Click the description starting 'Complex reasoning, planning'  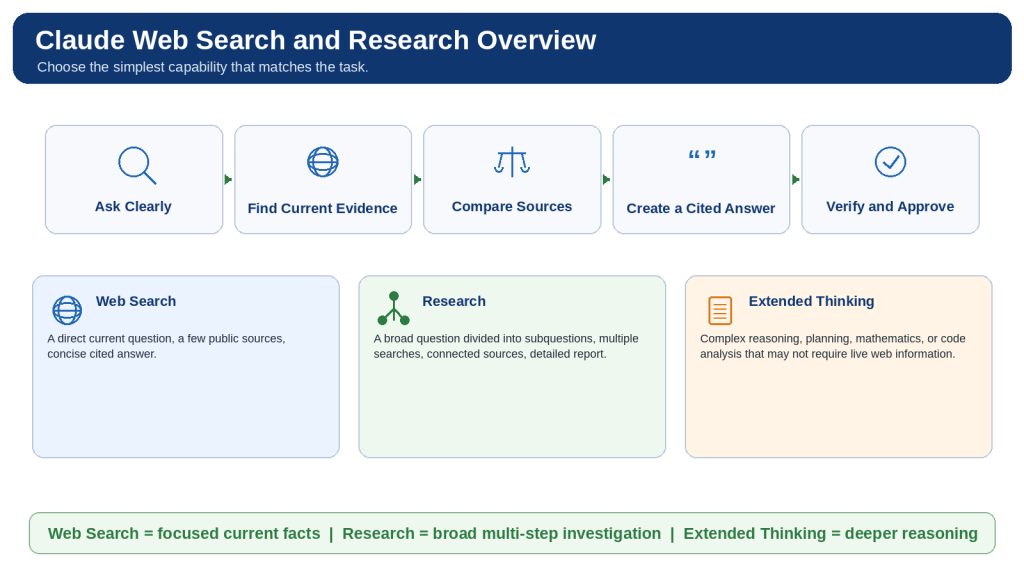[x=833, y=346]
